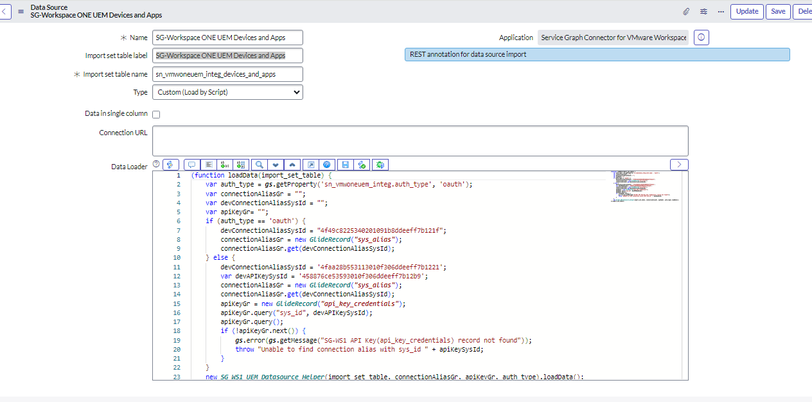Screen dimensions: 812x402
Task: Click the replace icon in script toolbar
Action: click(224, 165)
